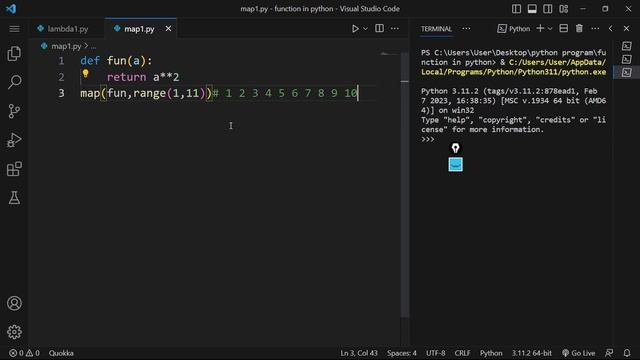Open the launch profile dropdown arrow

tap(550, 29)
